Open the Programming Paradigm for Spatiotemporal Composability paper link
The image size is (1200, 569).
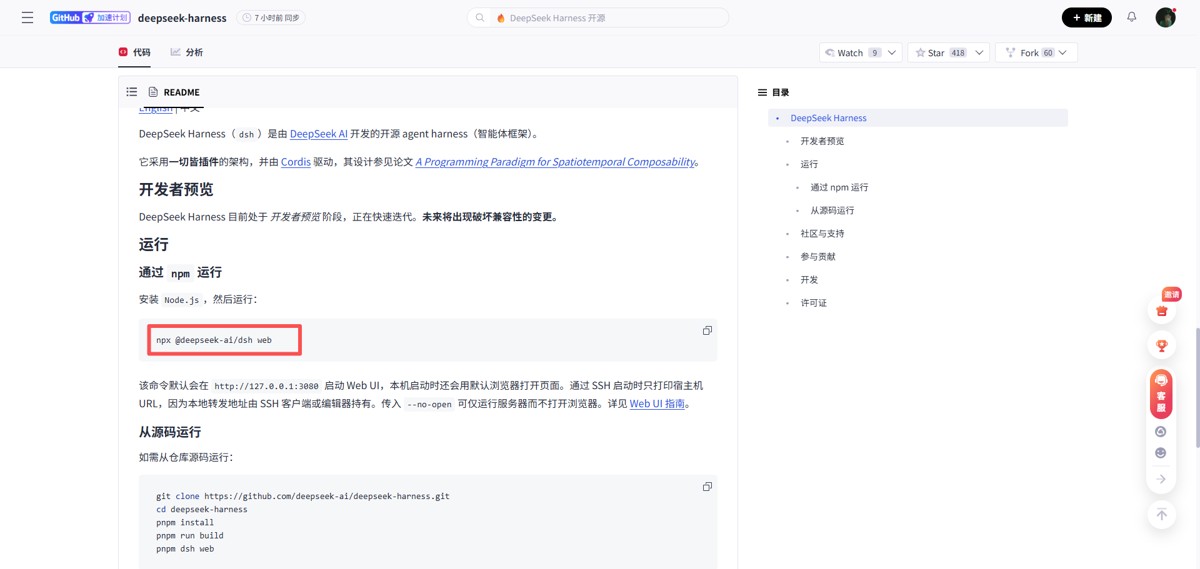pyautogui.click(x=555, y=162)
